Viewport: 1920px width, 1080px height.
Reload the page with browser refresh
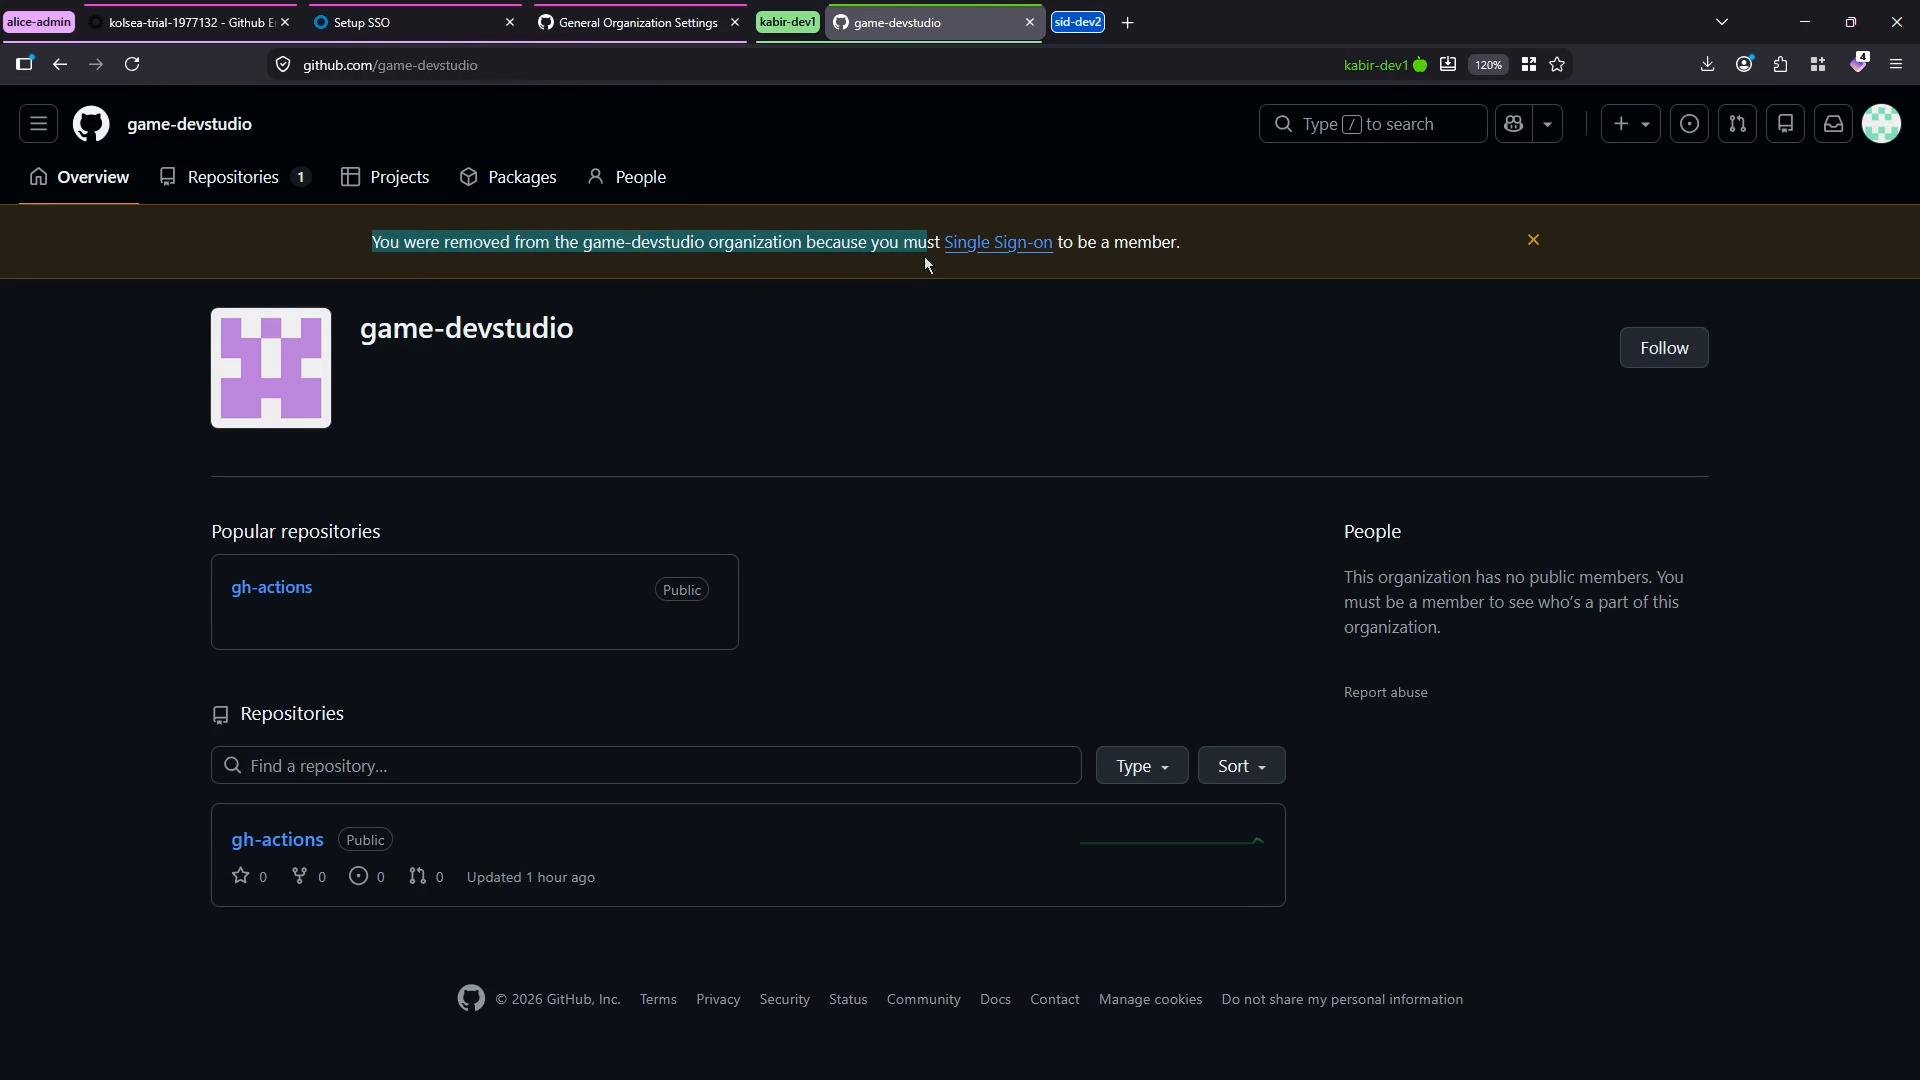pyautogui.click(x=132, y=64)
